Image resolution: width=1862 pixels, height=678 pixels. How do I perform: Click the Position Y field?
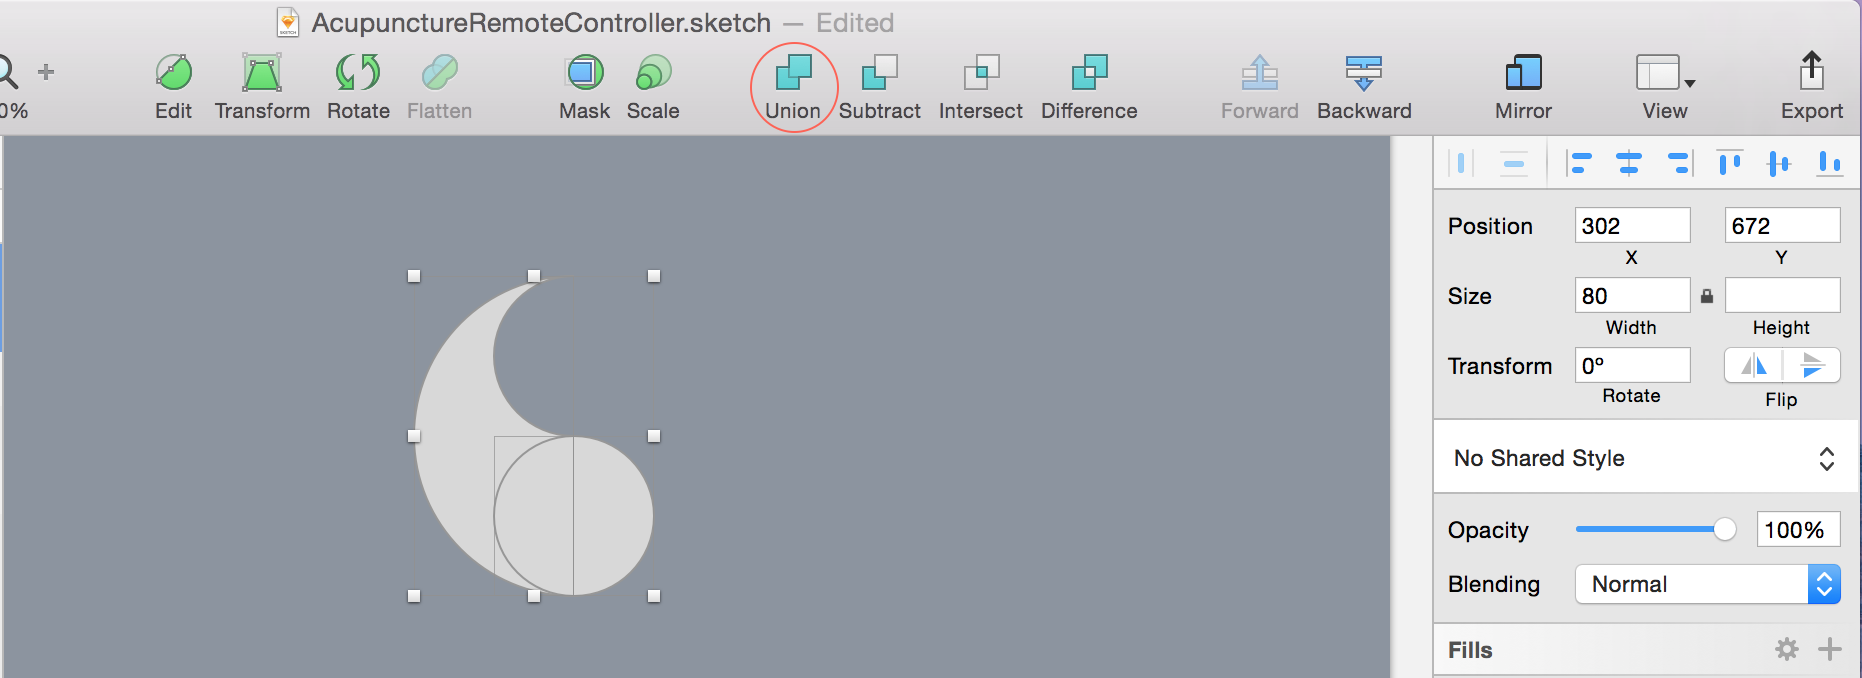1782,226
